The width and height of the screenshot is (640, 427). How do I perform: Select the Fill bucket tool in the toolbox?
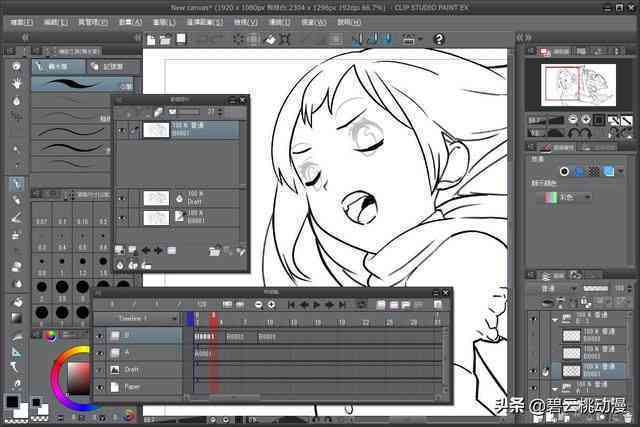pos(16,302)
